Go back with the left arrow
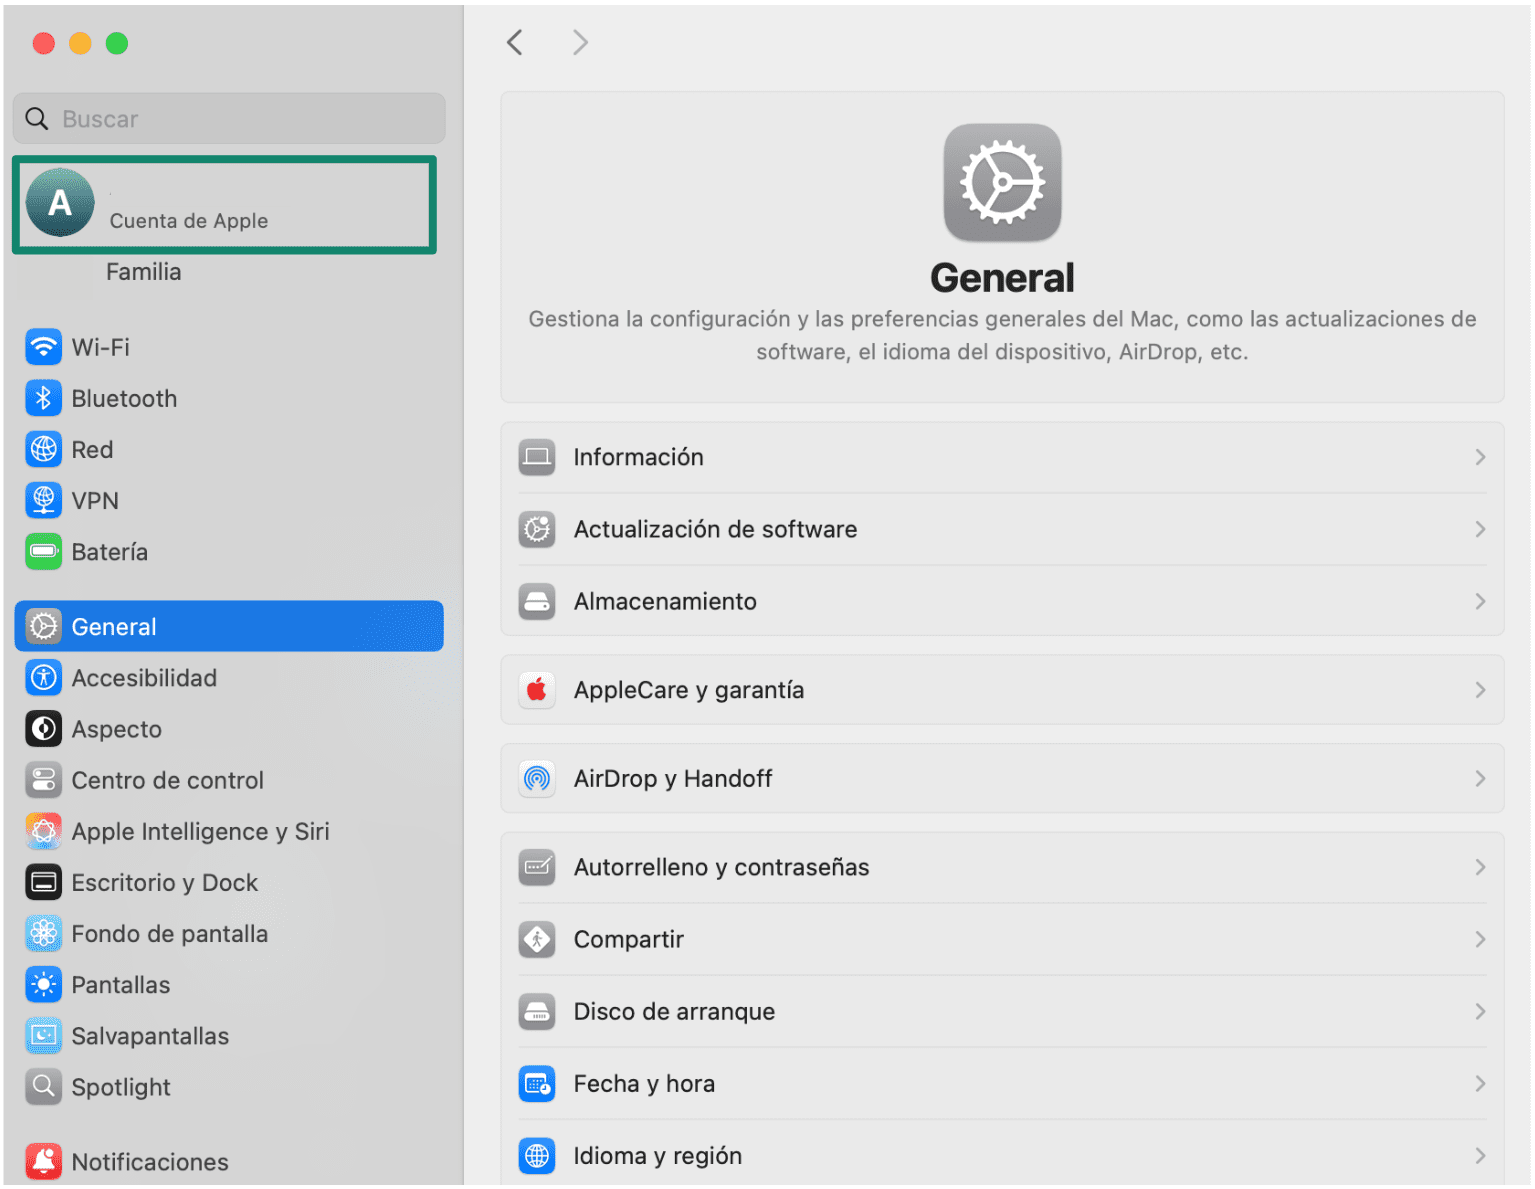The width and height of the screenshot is (1535, 1189). (515, 42)
